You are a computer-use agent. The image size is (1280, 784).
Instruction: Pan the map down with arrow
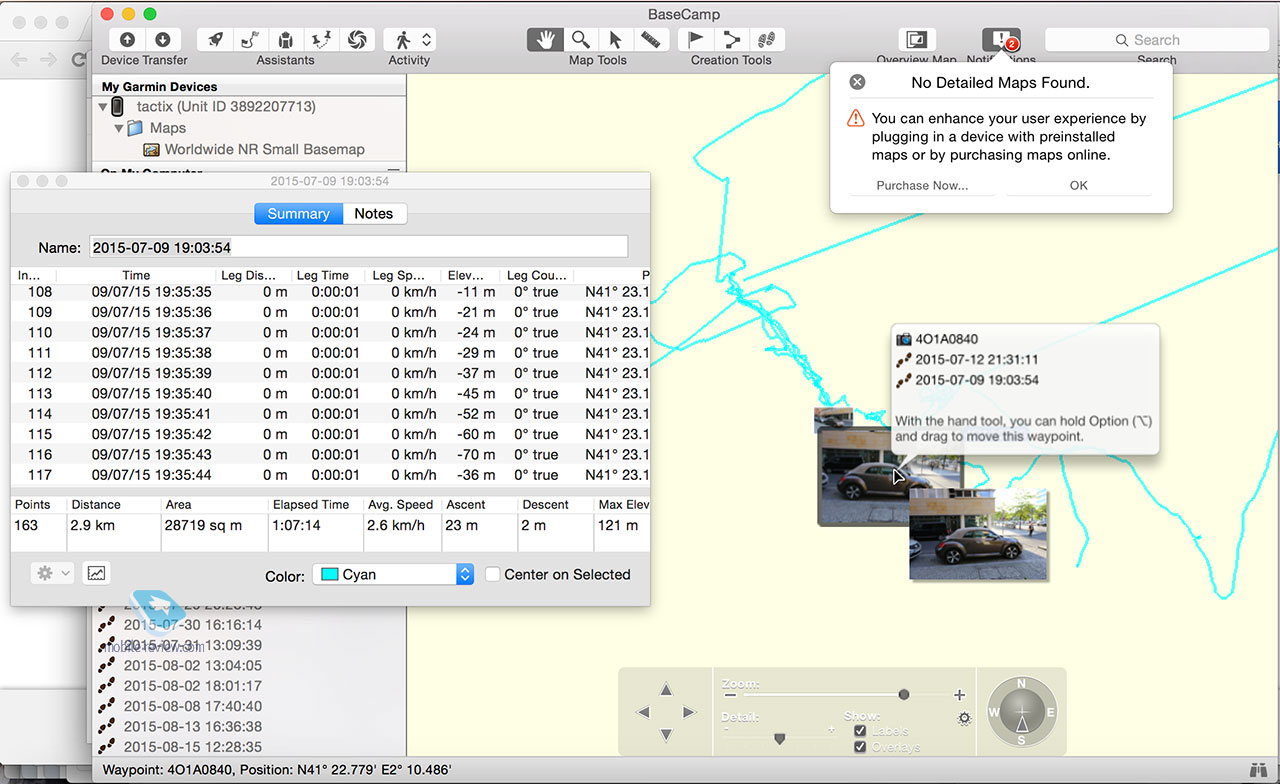coord(666,735)
